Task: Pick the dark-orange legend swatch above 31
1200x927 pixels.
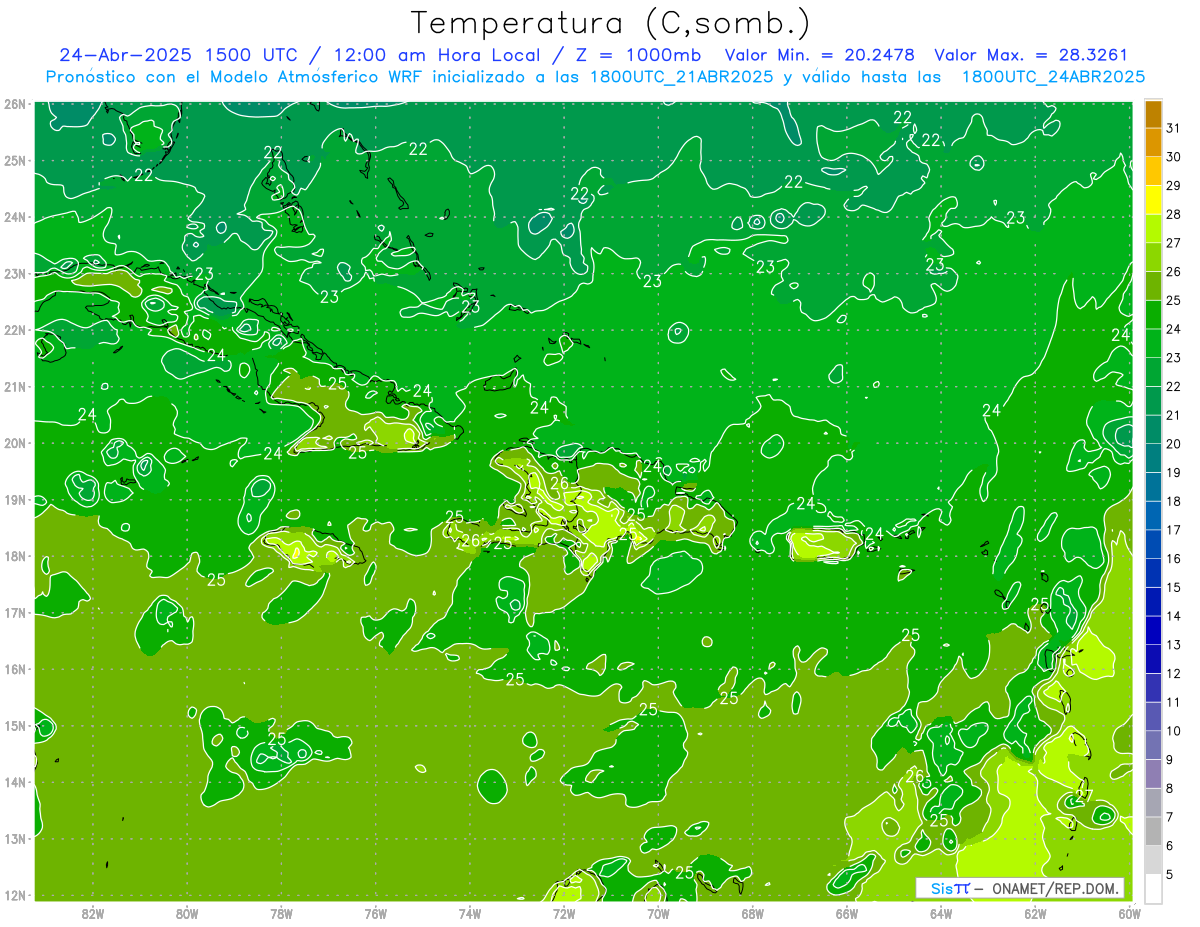Action: tap(1154, 115)
